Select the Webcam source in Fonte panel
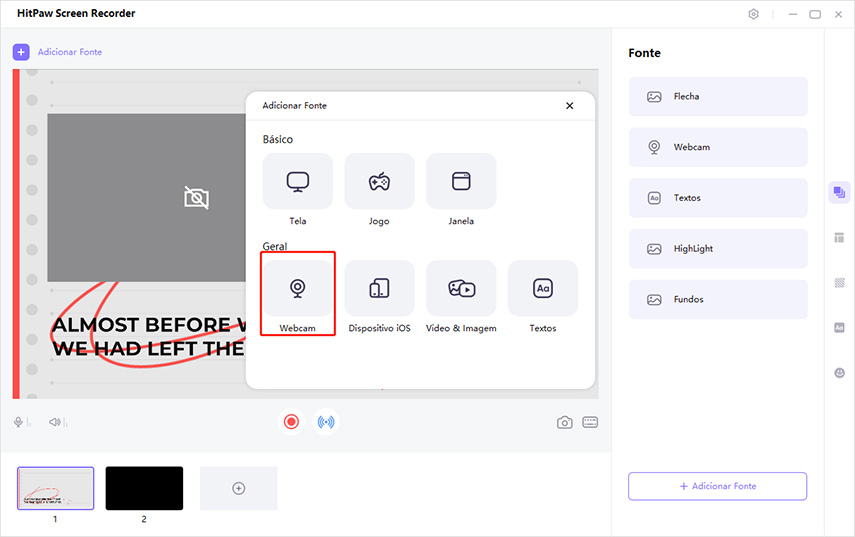 (718, 147)
